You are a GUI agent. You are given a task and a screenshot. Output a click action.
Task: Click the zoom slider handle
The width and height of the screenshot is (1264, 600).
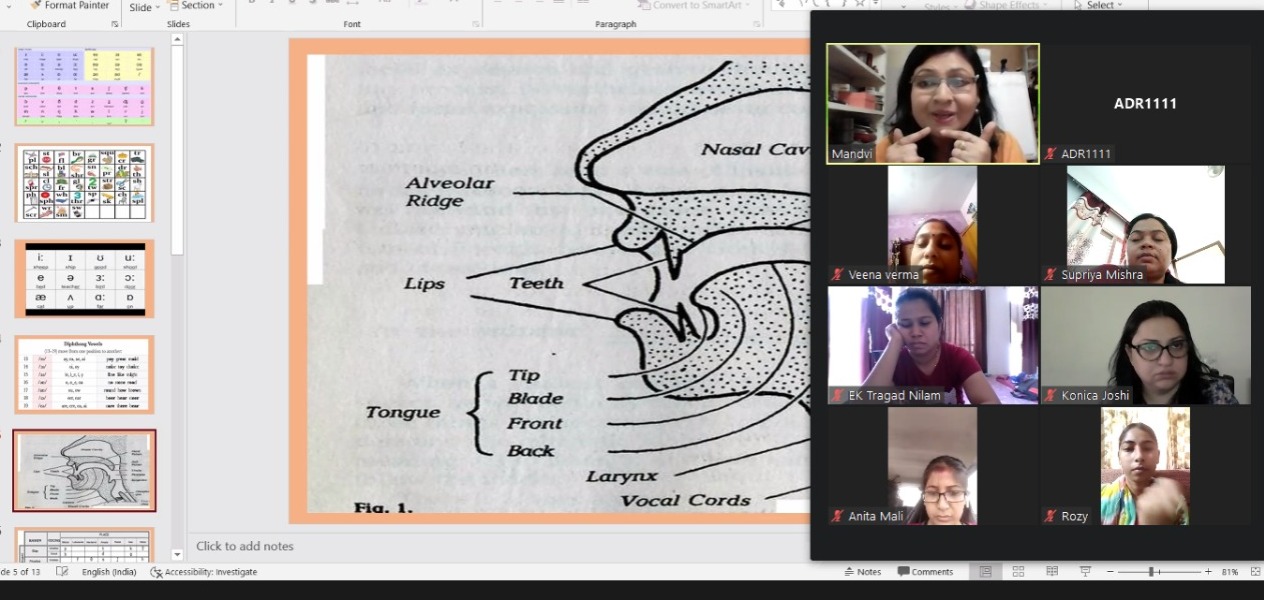point(1152,572)
